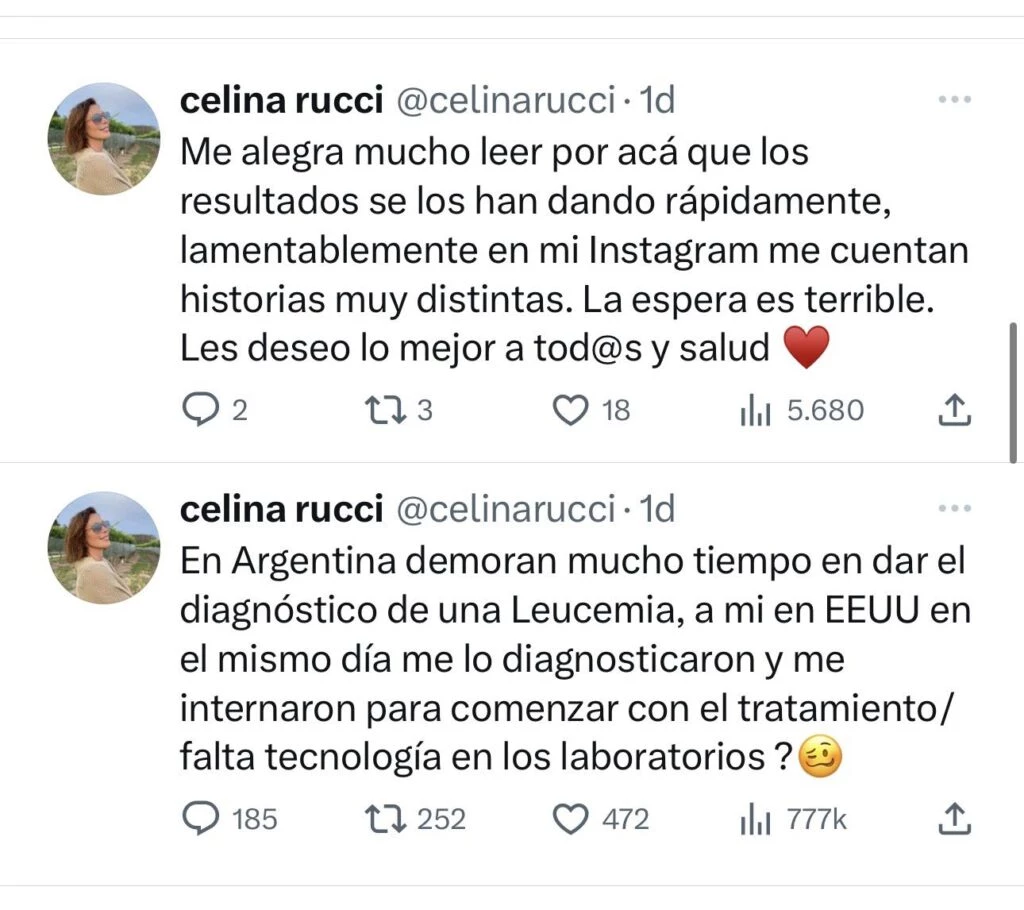The image size is (1024, 910).
Task: Open more options on first tweet
Action: click(955, 100)
